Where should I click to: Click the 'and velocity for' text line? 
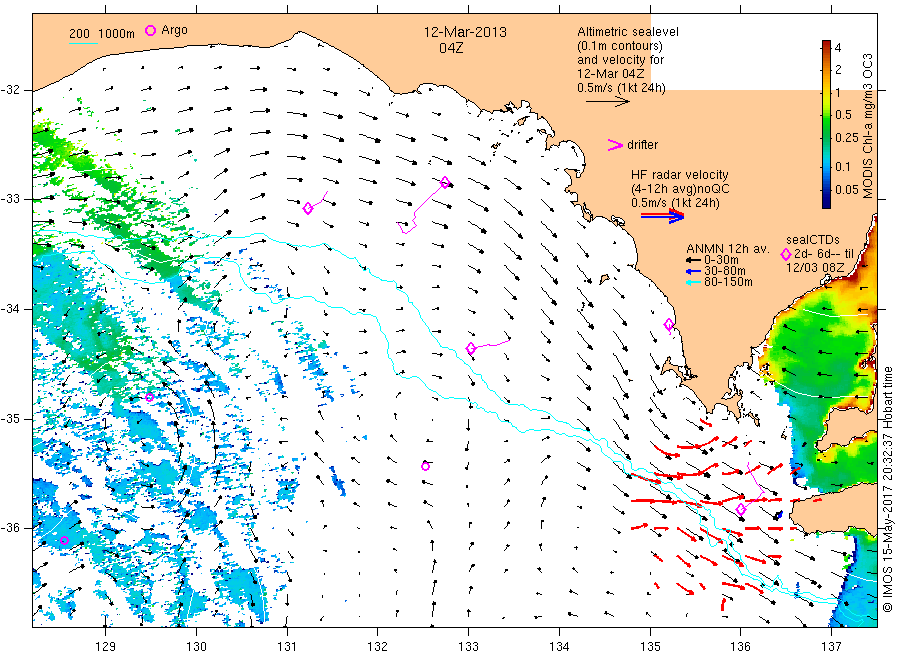(x=620, y=60)
